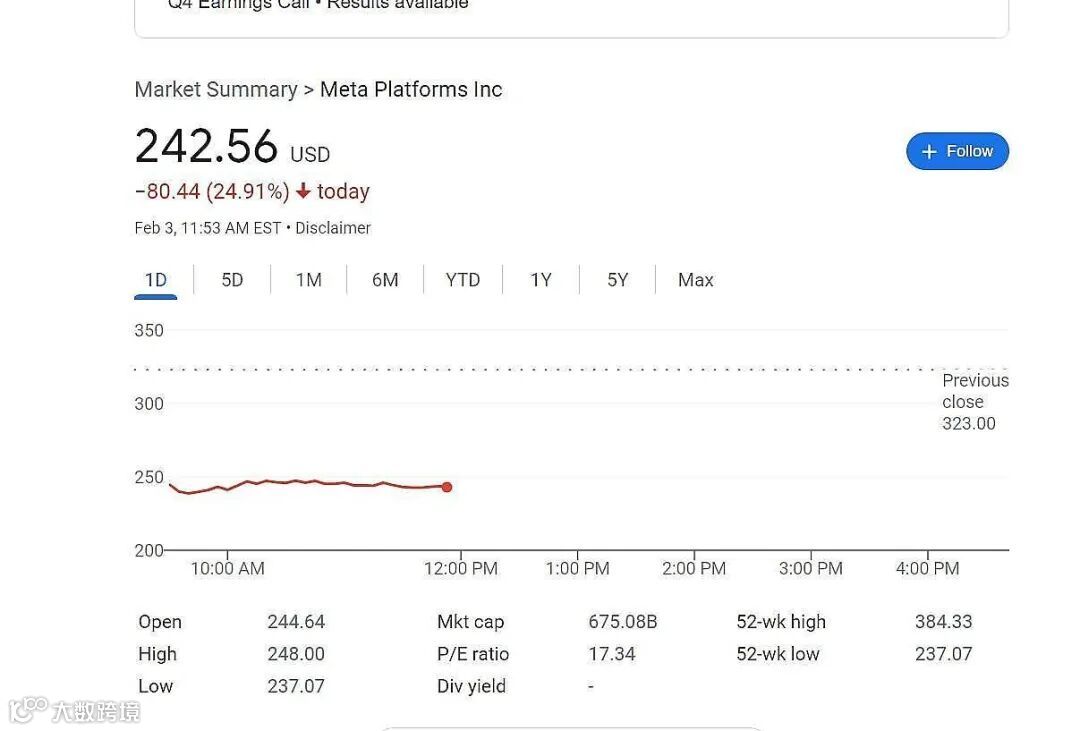View YTD stock performance
This screenshot has height=731, width=1080.
coord(462,280)
